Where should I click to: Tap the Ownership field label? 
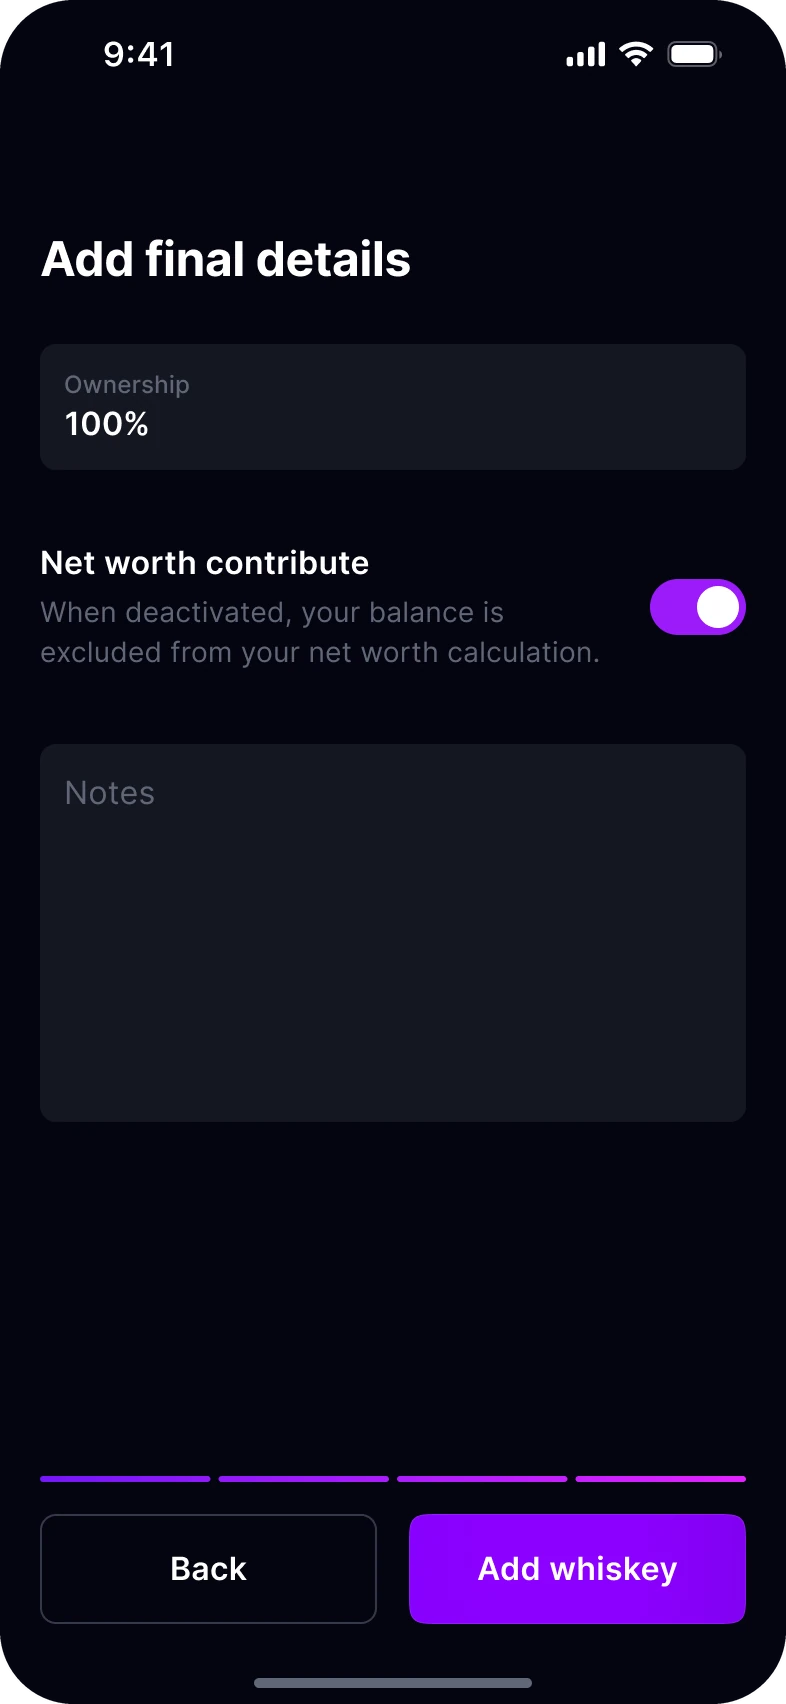127,385
